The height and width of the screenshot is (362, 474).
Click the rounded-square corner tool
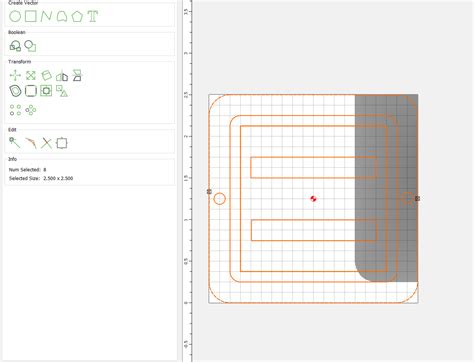point(31,91)
